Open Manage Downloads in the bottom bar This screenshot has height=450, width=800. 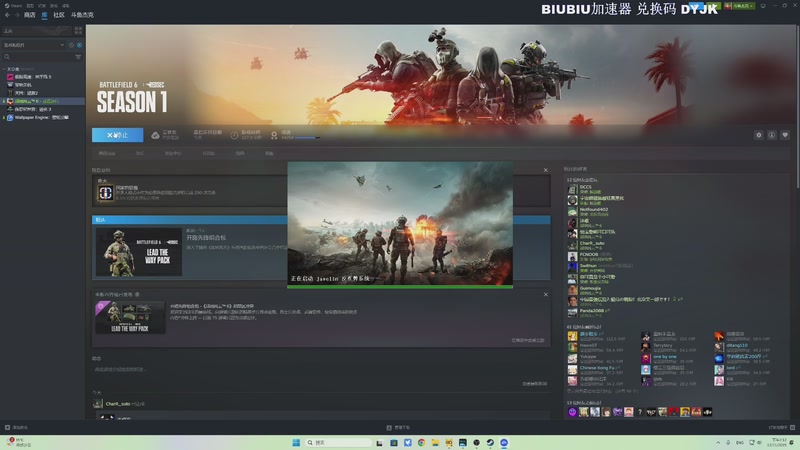pos(398,428)
